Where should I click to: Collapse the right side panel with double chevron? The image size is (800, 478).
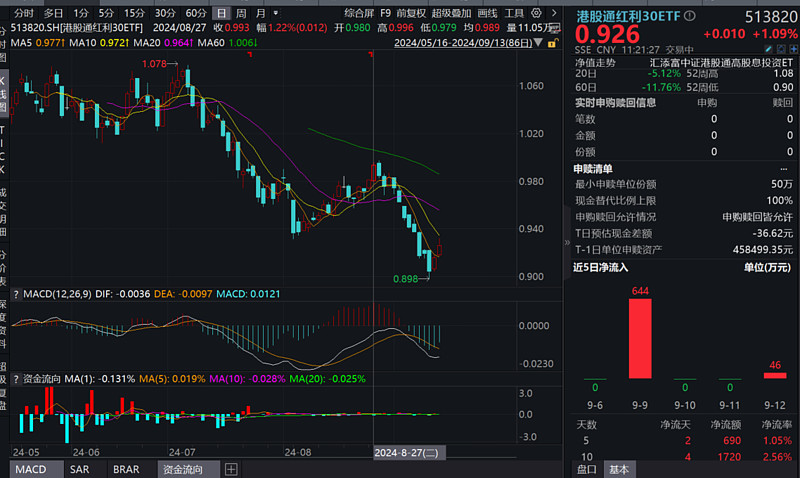point(567,242)
